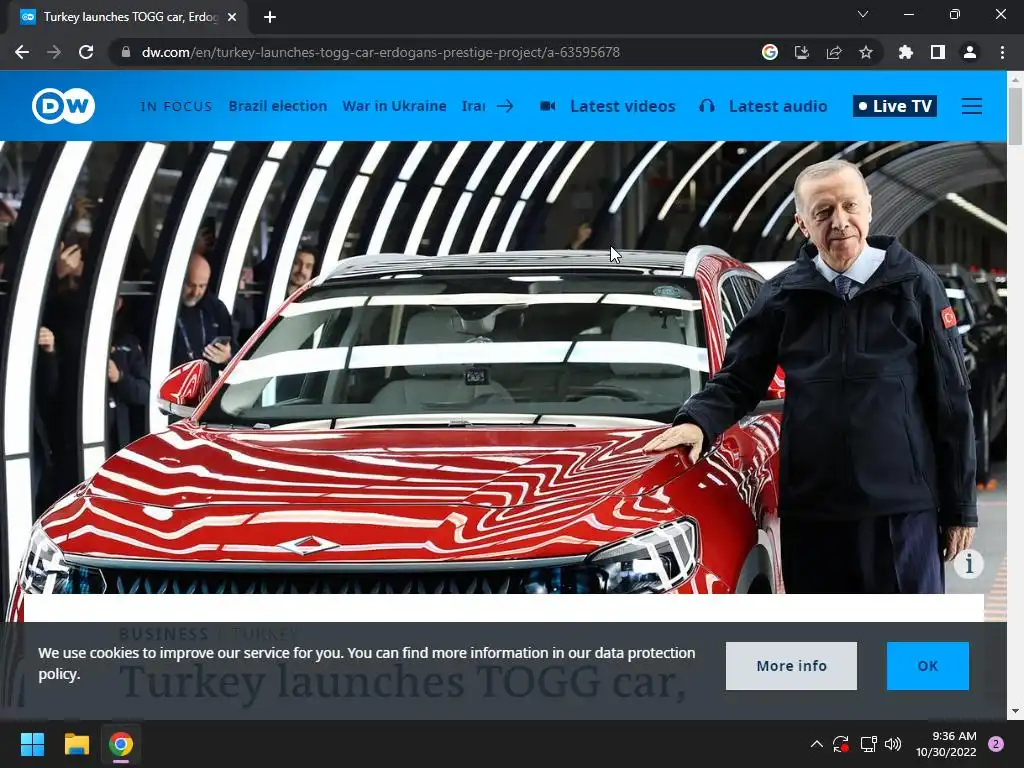Open Latest audio
This screenshot has width=1024, height=768.
tap(778, 106)
